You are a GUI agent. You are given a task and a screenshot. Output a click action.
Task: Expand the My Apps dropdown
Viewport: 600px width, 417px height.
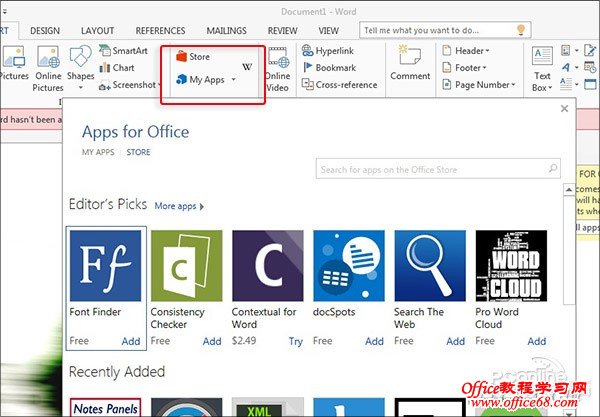pos(233,79)
